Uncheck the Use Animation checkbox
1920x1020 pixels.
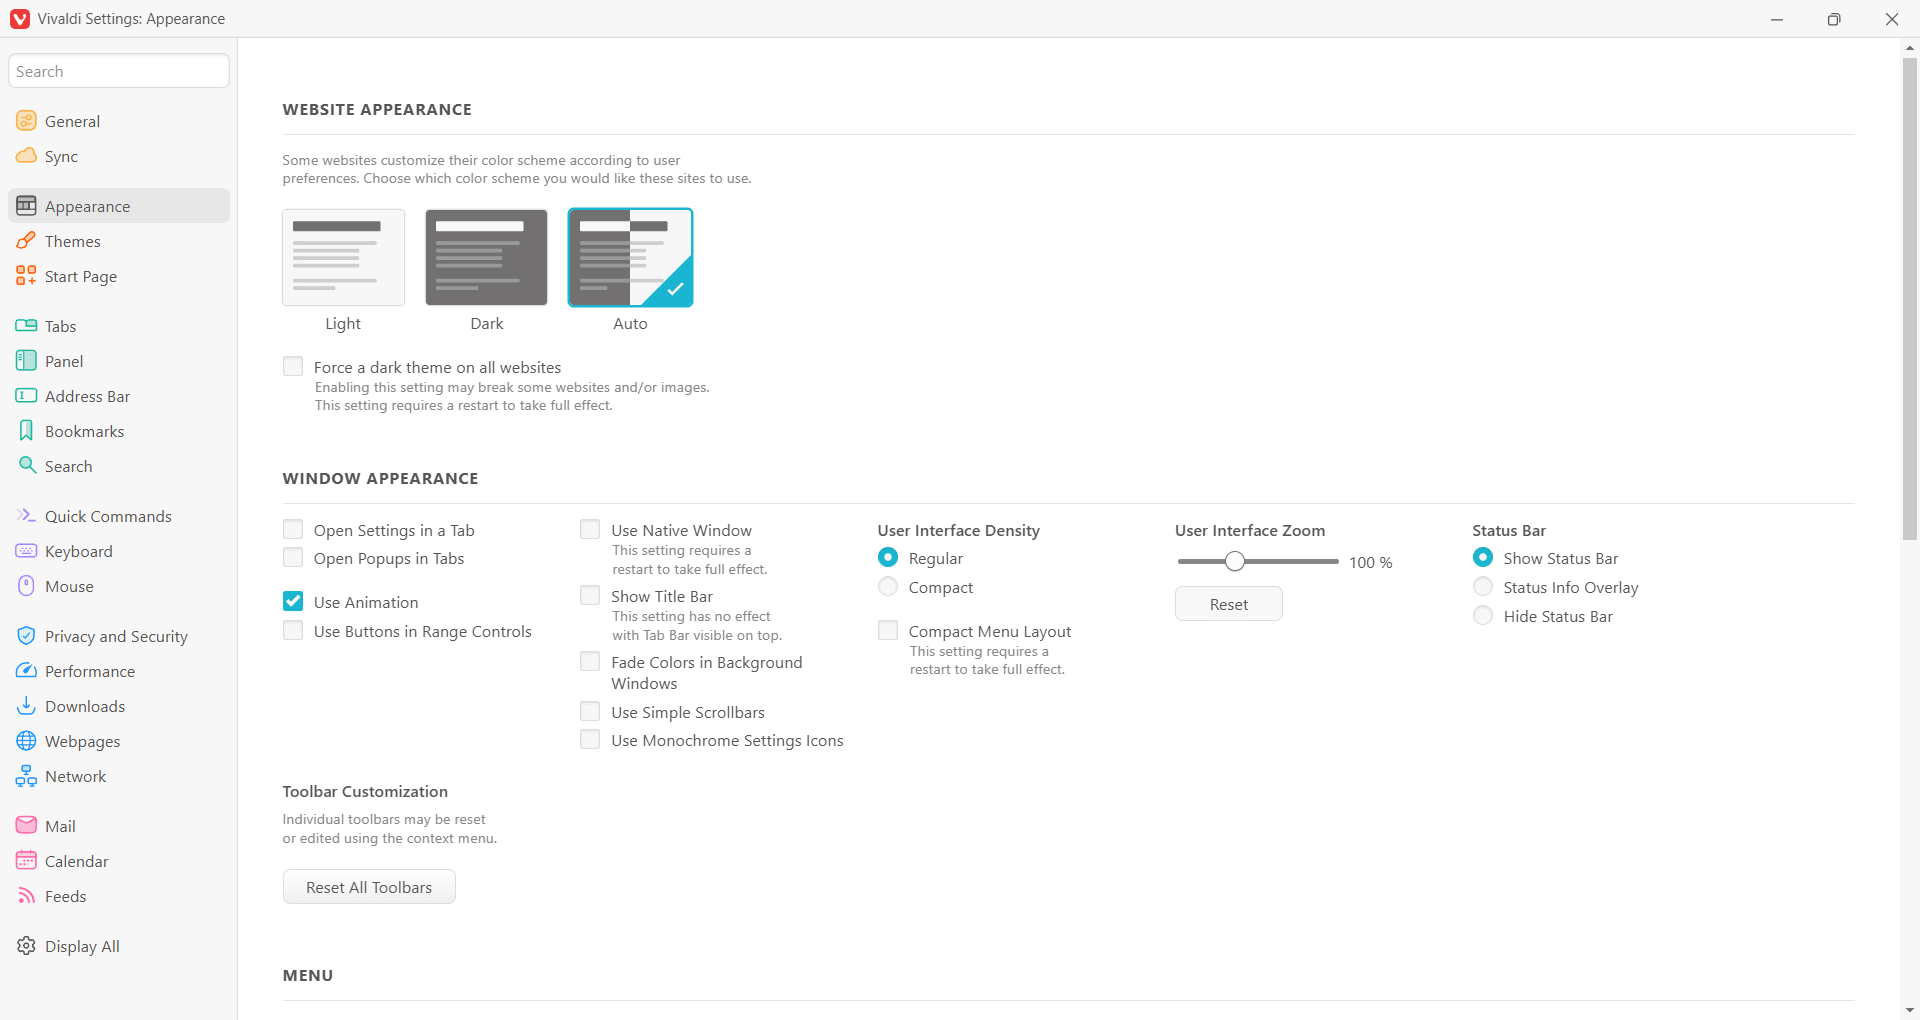tap(293, 602)
